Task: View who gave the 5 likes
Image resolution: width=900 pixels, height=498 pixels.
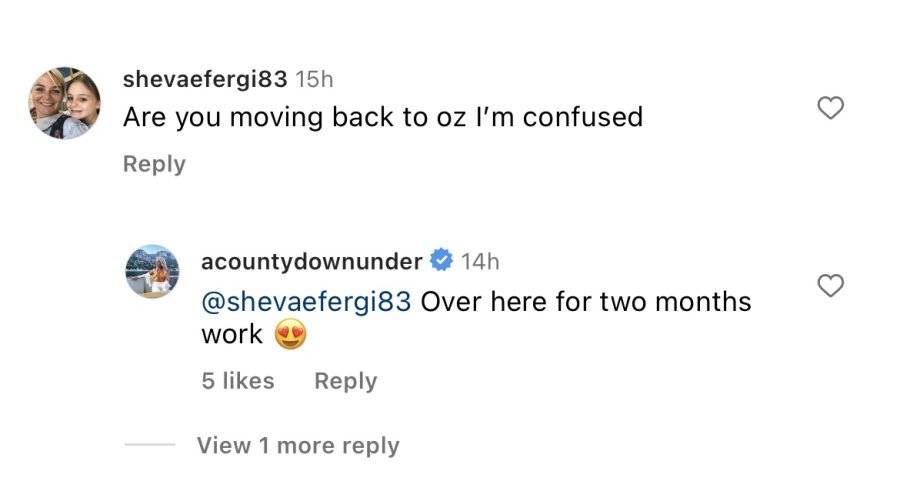Action: tap(238, 381)
